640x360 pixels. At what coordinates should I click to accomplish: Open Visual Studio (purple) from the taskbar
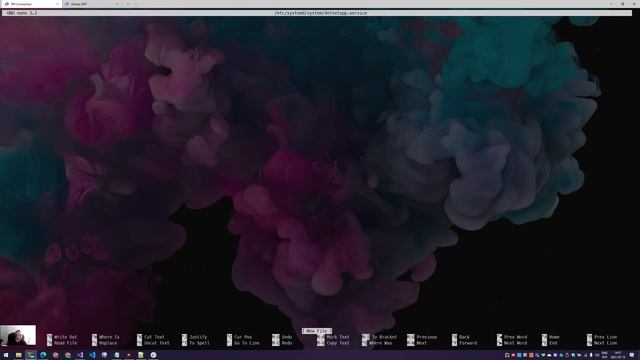[80, 355]
